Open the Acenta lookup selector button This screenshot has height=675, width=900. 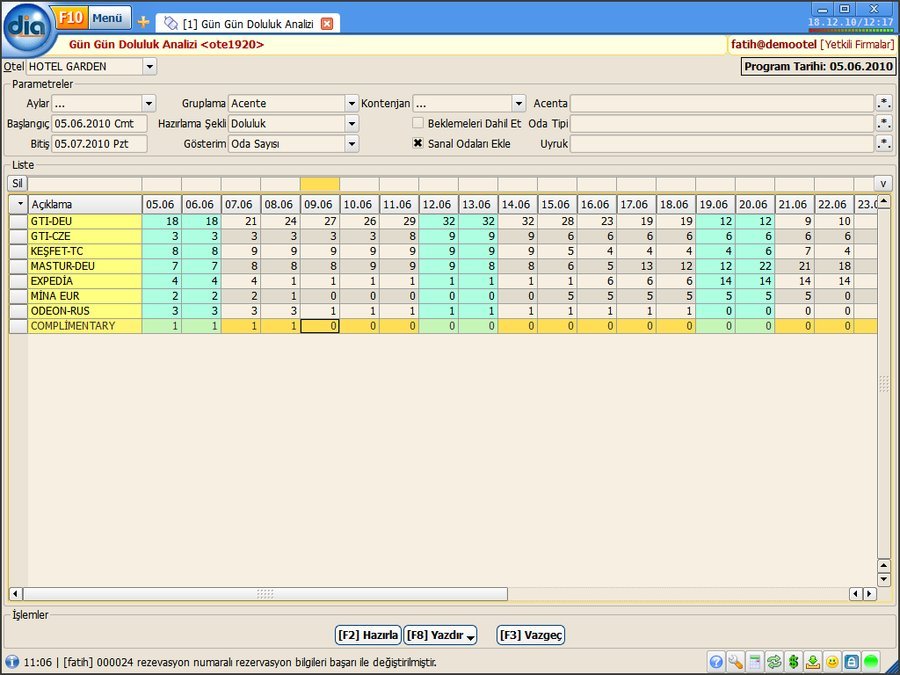pyautogui.click(x=884, y=103)
